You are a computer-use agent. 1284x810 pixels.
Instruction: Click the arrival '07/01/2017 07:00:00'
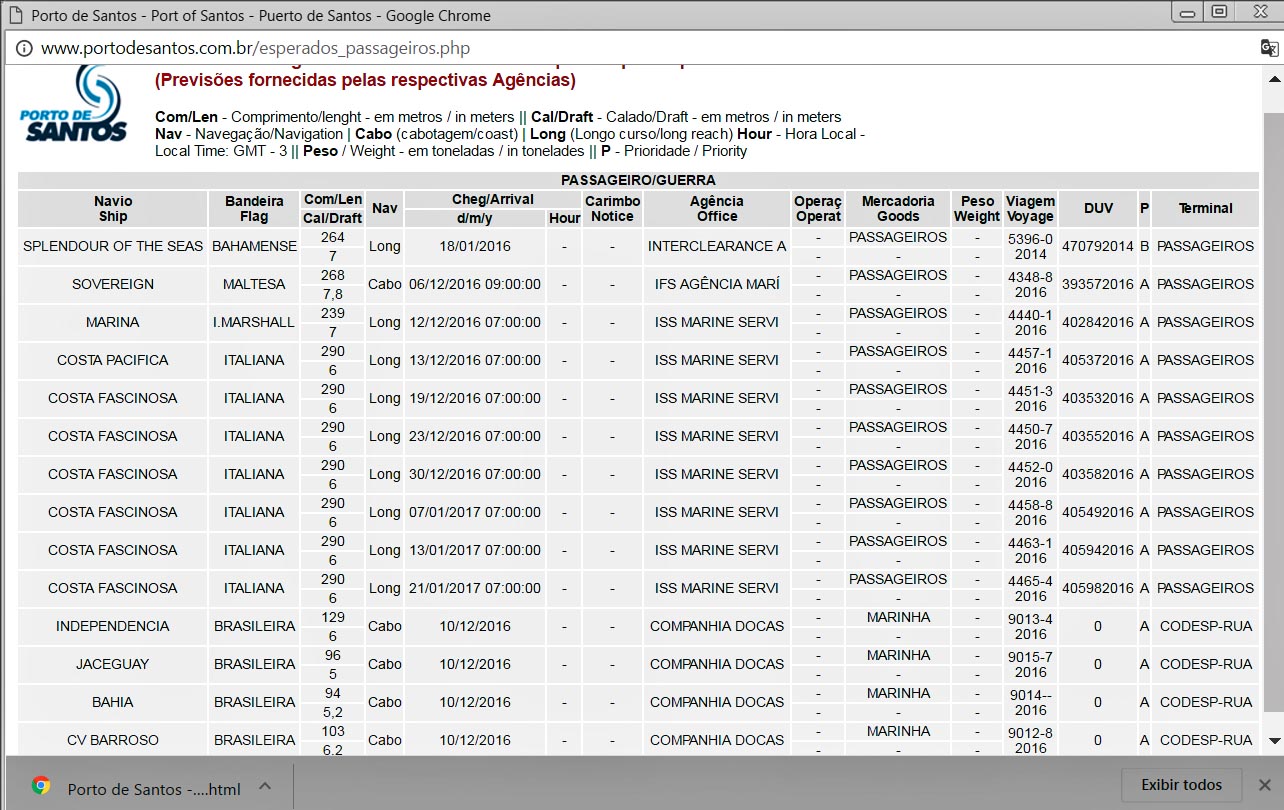coord(475,512)
